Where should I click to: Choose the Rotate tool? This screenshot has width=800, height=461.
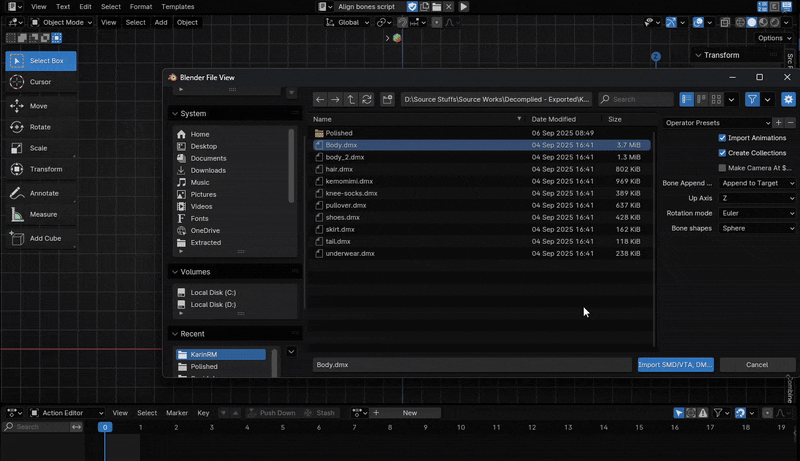click(41, 127)
